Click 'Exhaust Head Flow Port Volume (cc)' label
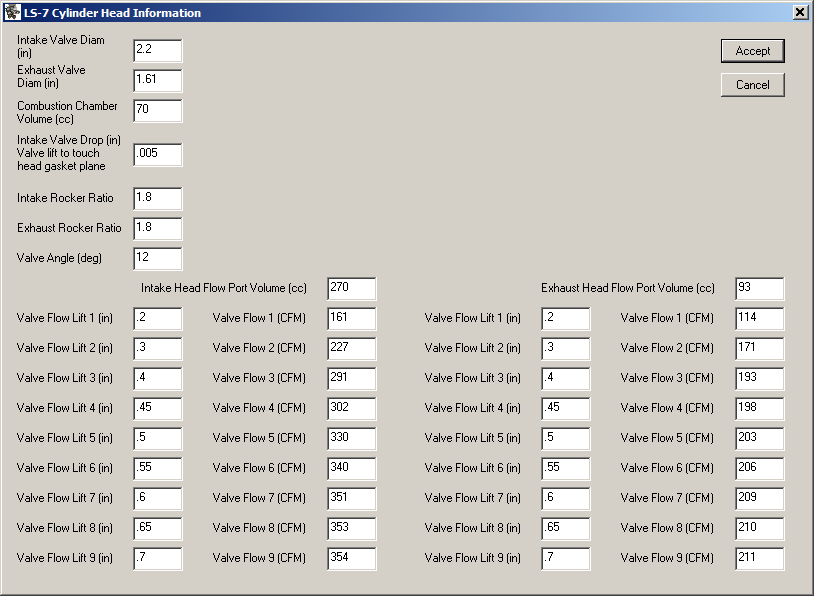The width and height of the screenshot is (814, 596). (x=628, y=288)
